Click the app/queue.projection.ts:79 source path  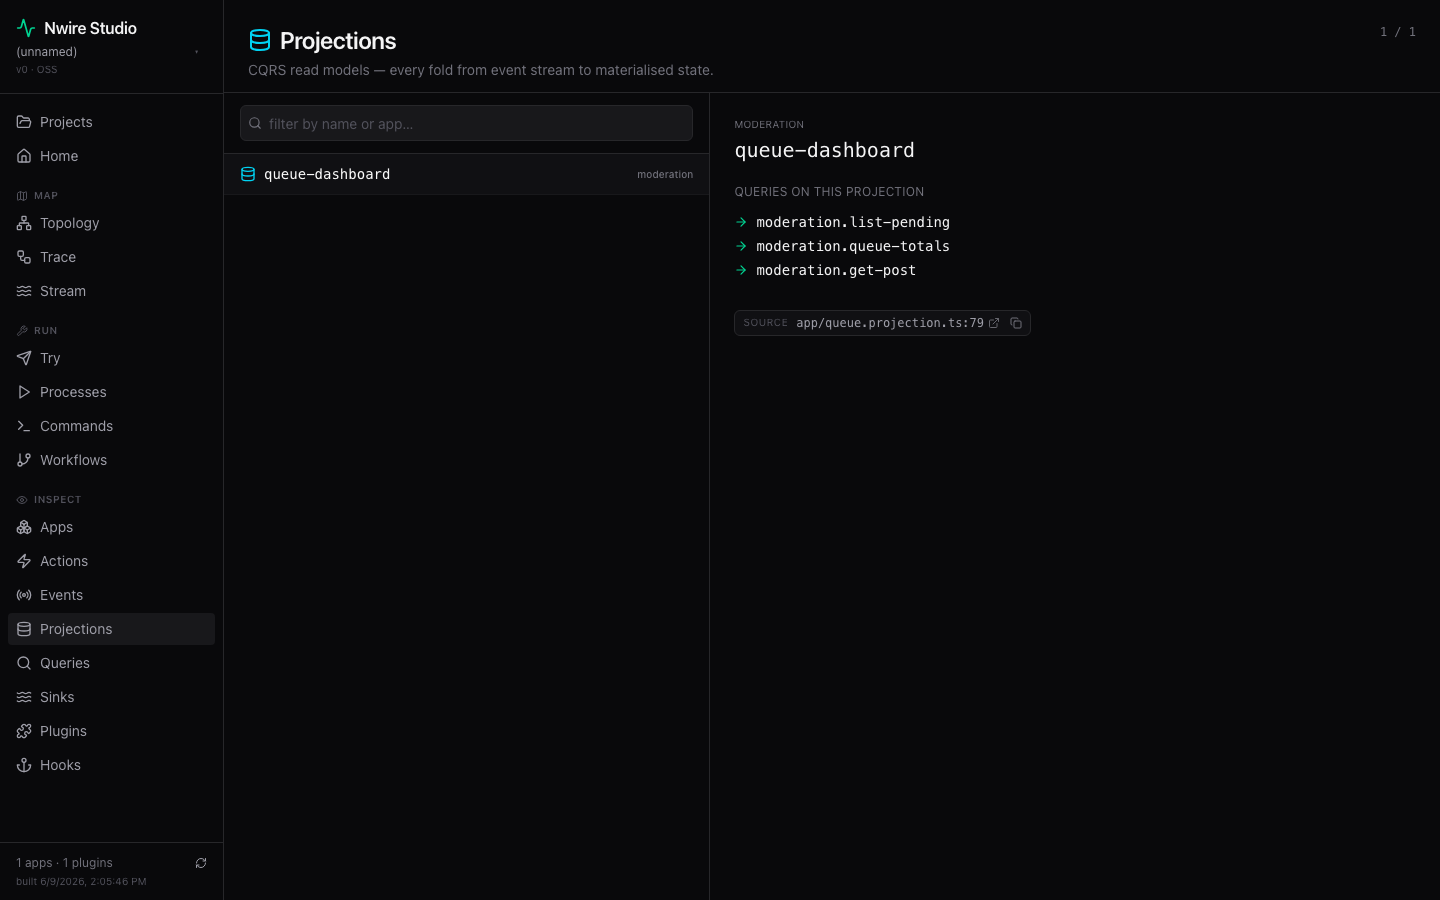890,323
